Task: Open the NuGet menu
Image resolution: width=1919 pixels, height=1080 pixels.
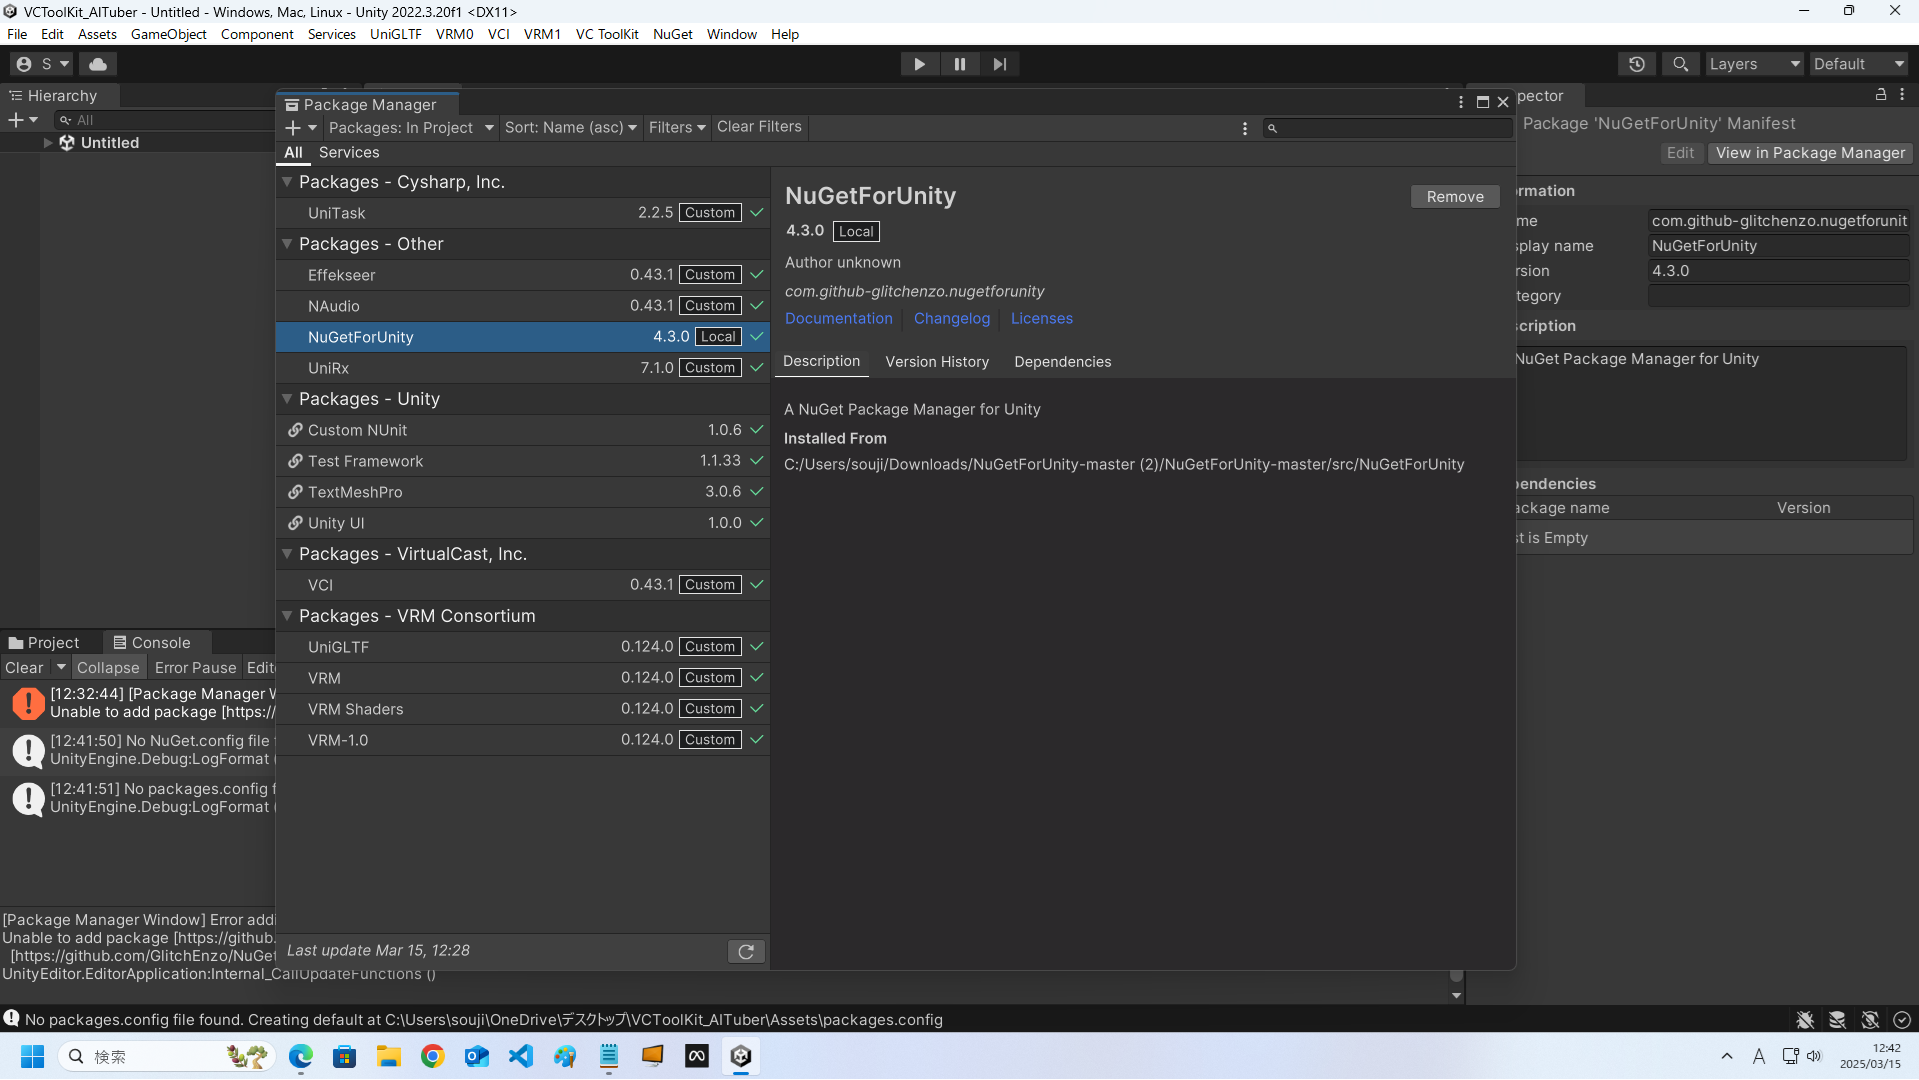Action: pyautogui.click(x=672, y=34)
